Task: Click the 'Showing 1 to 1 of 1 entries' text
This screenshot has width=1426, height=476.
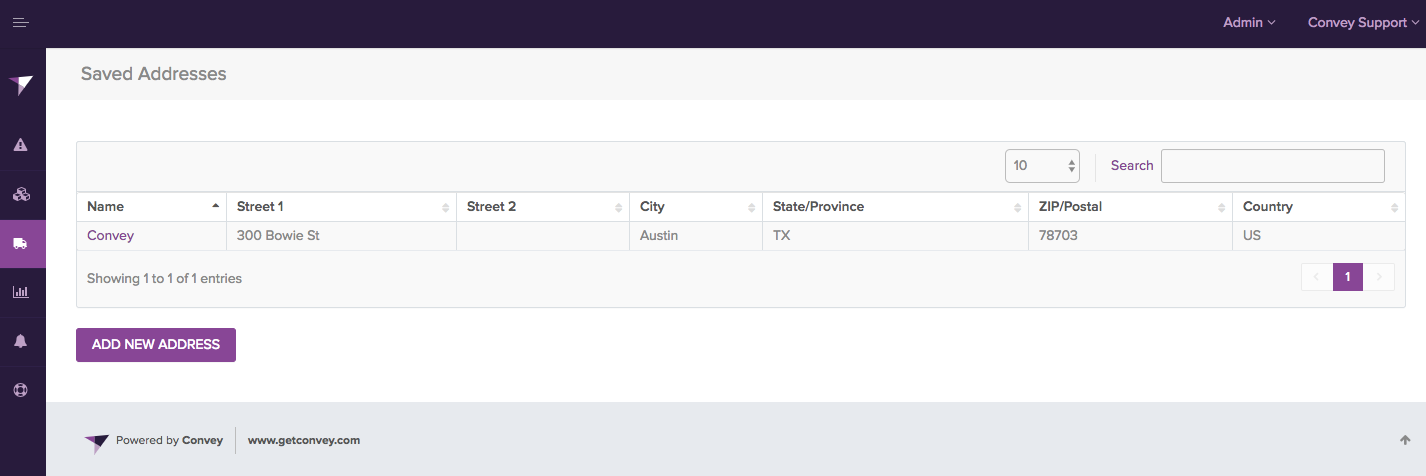Action: pyautogui.click(x=164, y=278)
